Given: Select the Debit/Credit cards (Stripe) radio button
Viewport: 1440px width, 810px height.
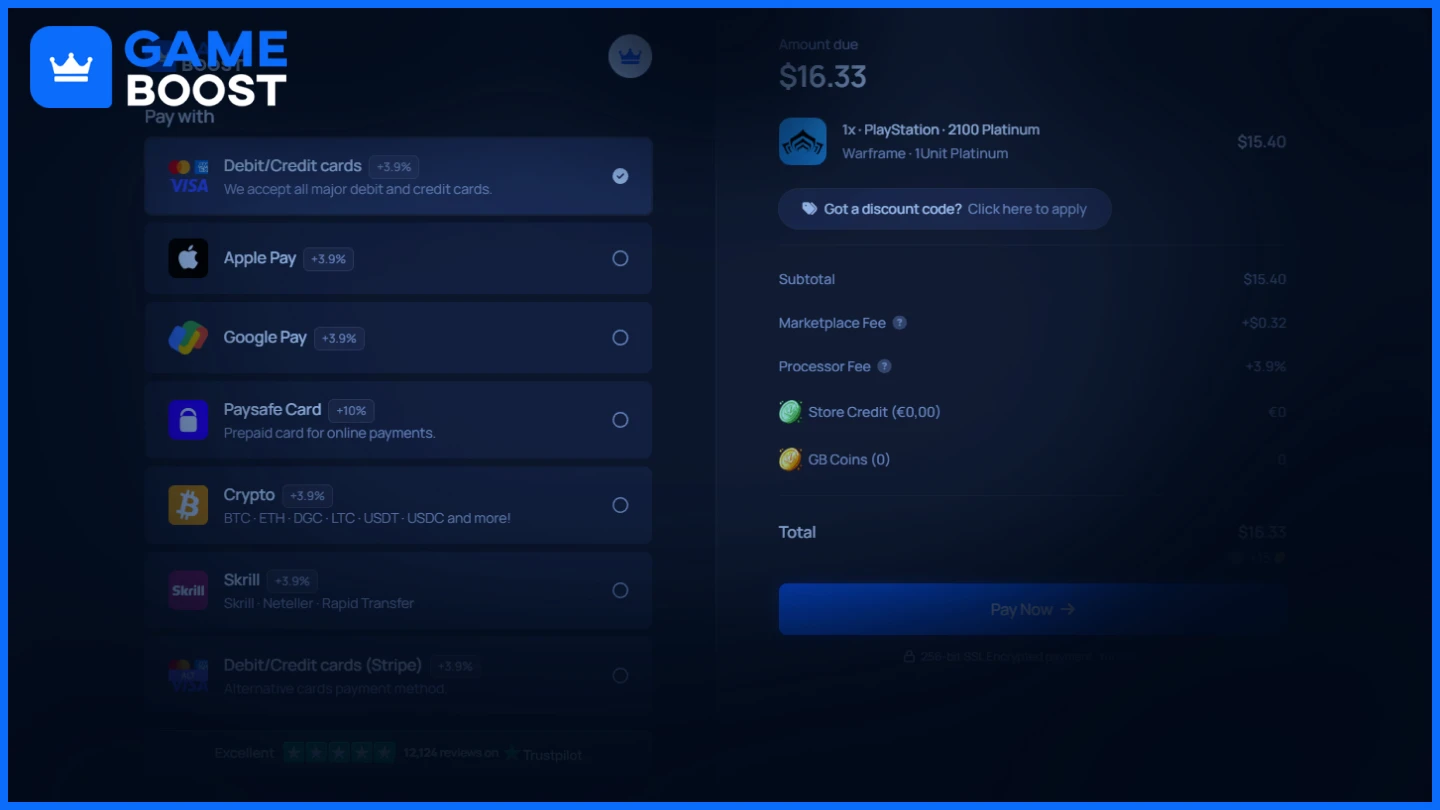Looking at the screenshot, I should click(x=620, y=676).
